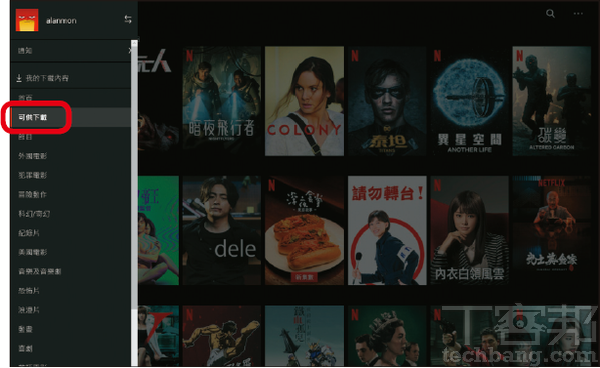Viewport: 600px width, 368px height.
Task: Click the download arrow icon beside 我的下載內容
Action: click(x=19, y=78)
